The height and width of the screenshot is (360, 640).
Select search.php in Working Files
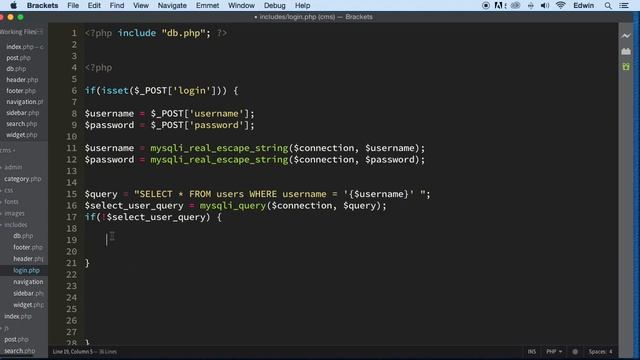[x=22, y=124]
